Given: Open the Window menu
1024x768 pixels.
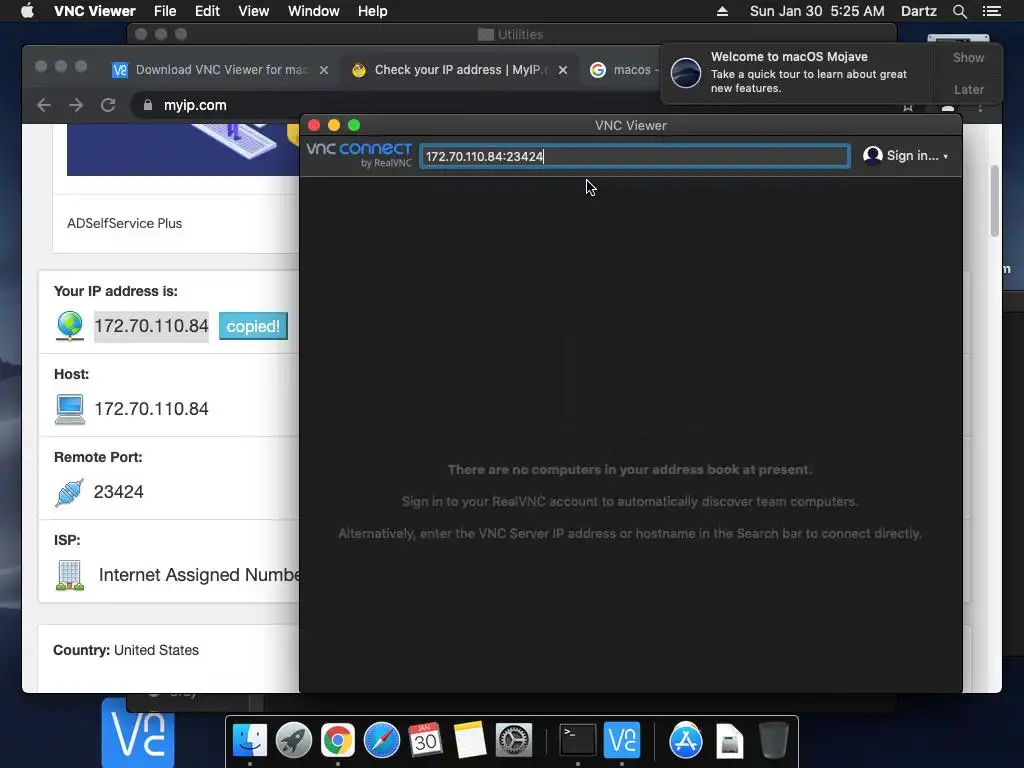Looking at the screenshot, I should tap(313, 11).
